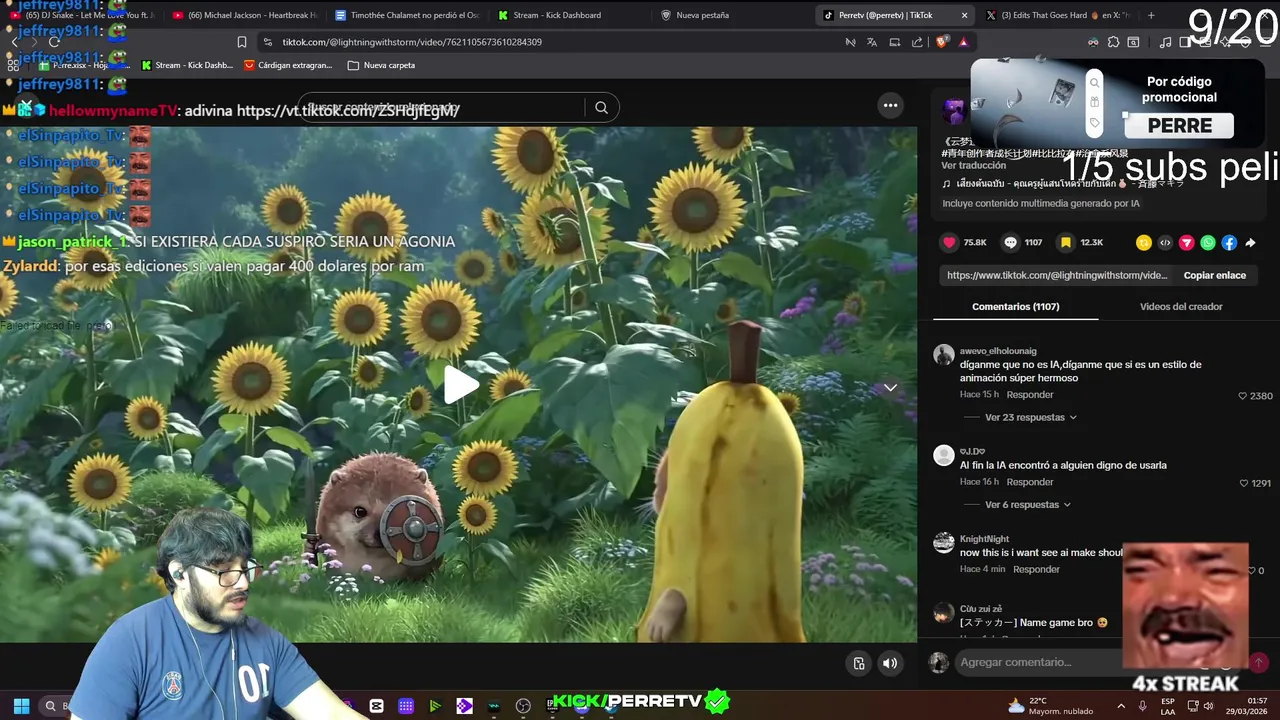This screenshot has height=720, width=1280.
Task: Show hidden system tray icons chevron
Action: click(x=1119, y=706)
